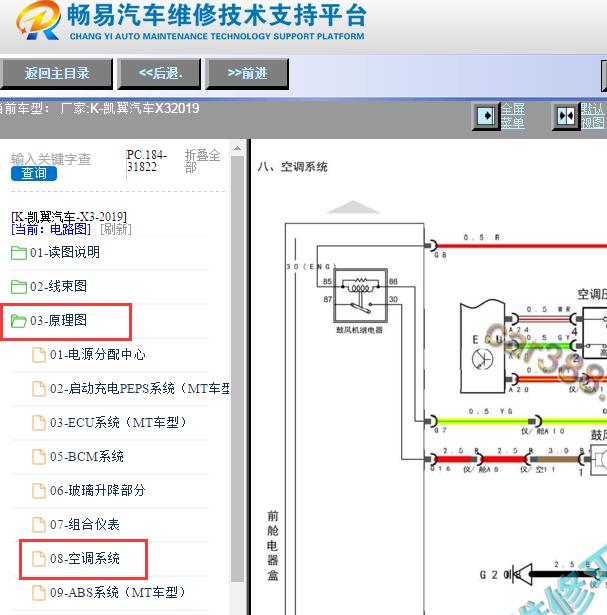Click the default view icon

pyautogui.click(x=565, y=116)
